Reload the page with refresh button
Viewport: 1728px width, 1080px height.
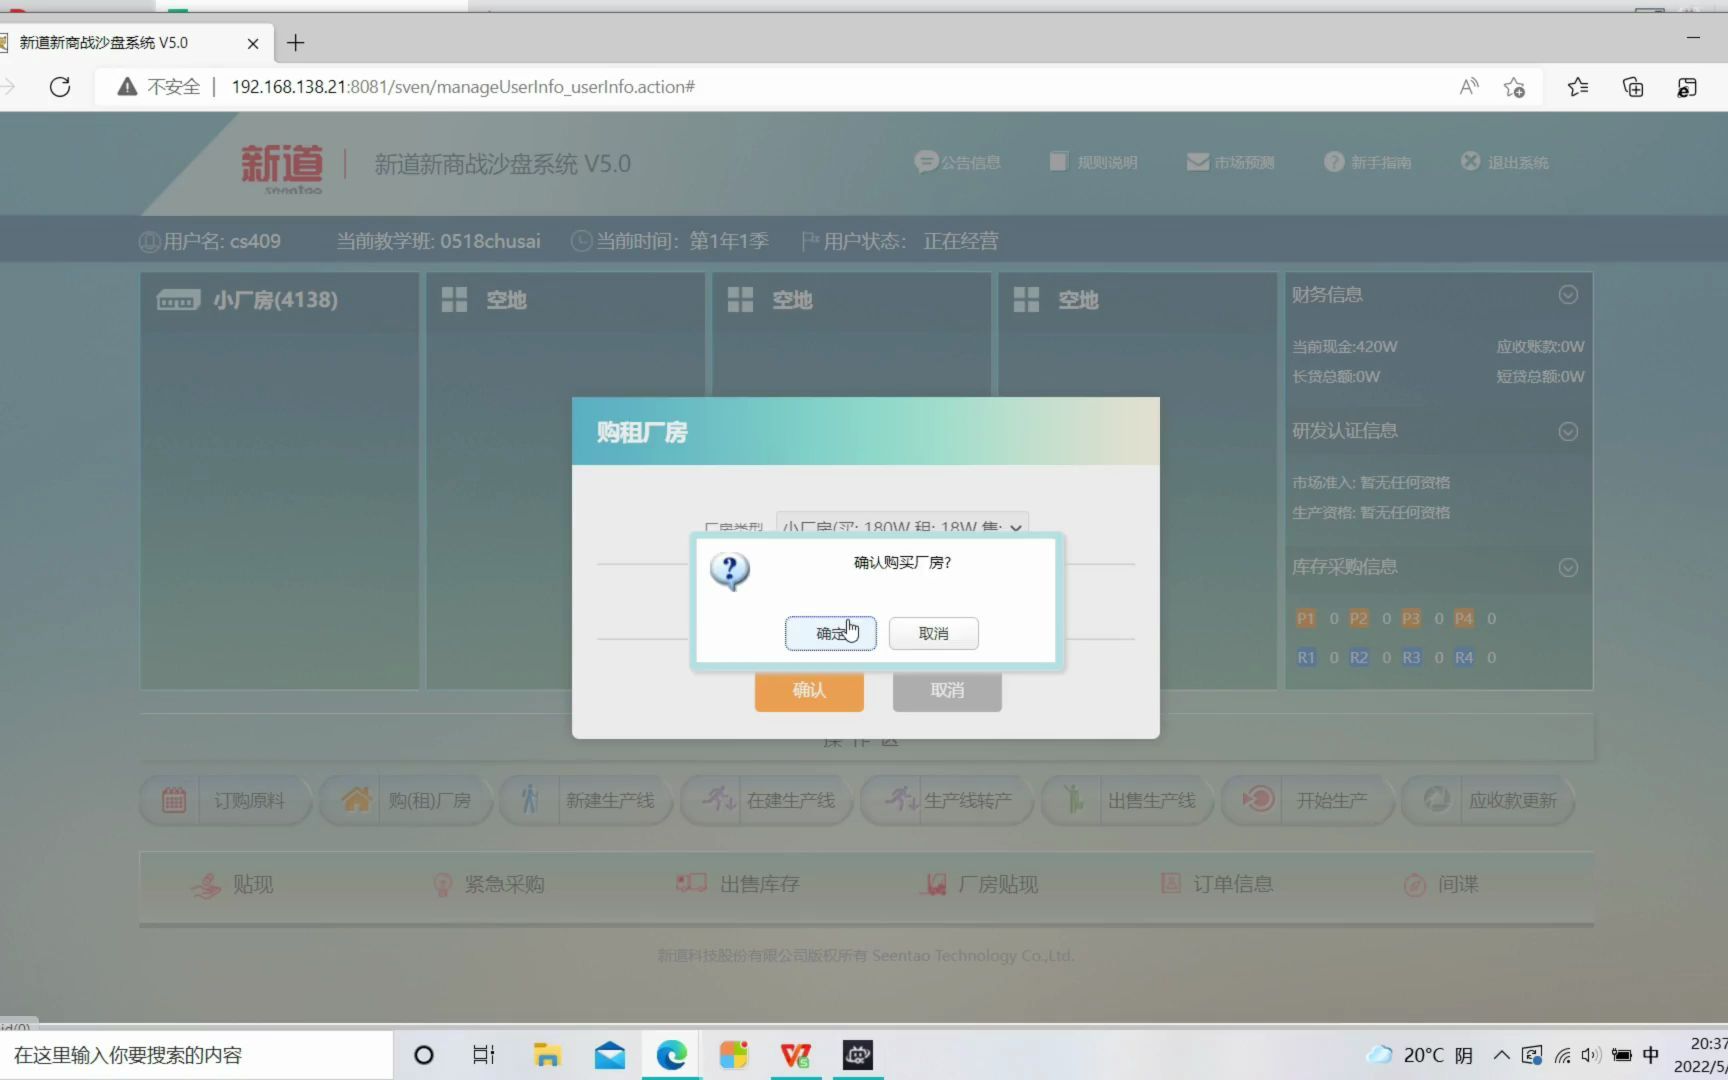pyautogui.click(x=60, y=87)
